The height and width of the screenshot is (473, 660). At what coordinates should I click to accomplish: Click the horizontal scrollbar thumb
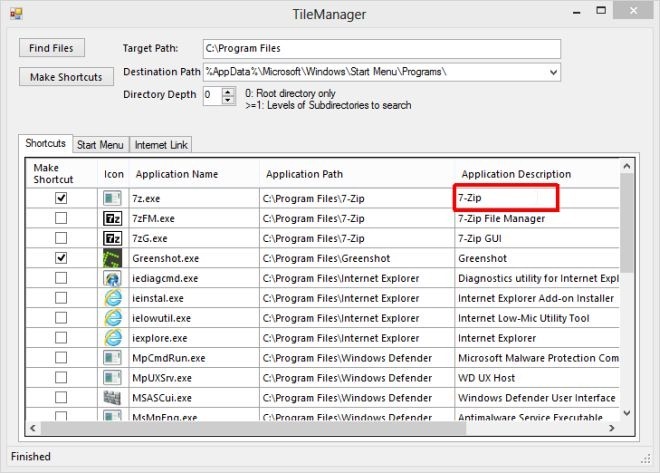(253, 428)
